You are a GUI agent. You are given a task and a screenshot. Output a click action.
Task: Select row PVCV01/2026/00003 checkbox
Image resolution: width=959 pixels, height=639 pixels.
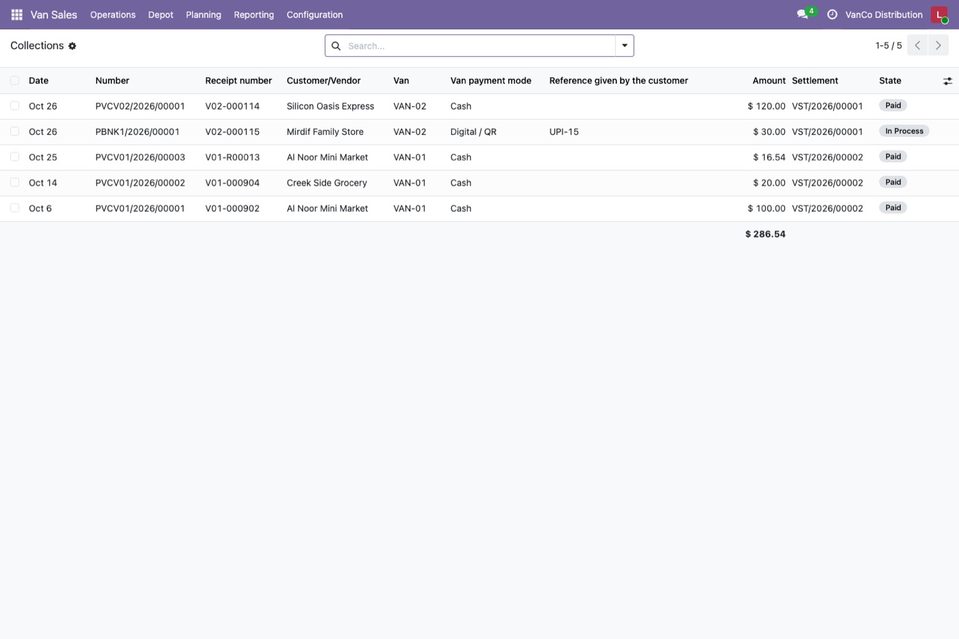(x=15, y=157)
